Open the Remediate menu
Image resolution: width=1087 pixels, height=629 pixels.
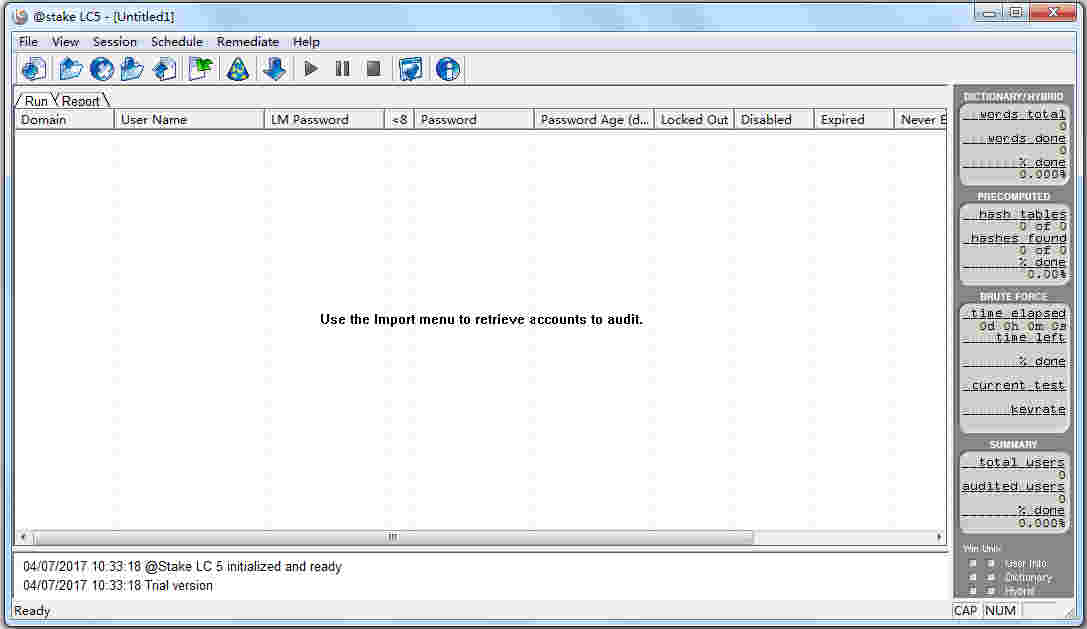pyautogui.click(x=247, y=42)
